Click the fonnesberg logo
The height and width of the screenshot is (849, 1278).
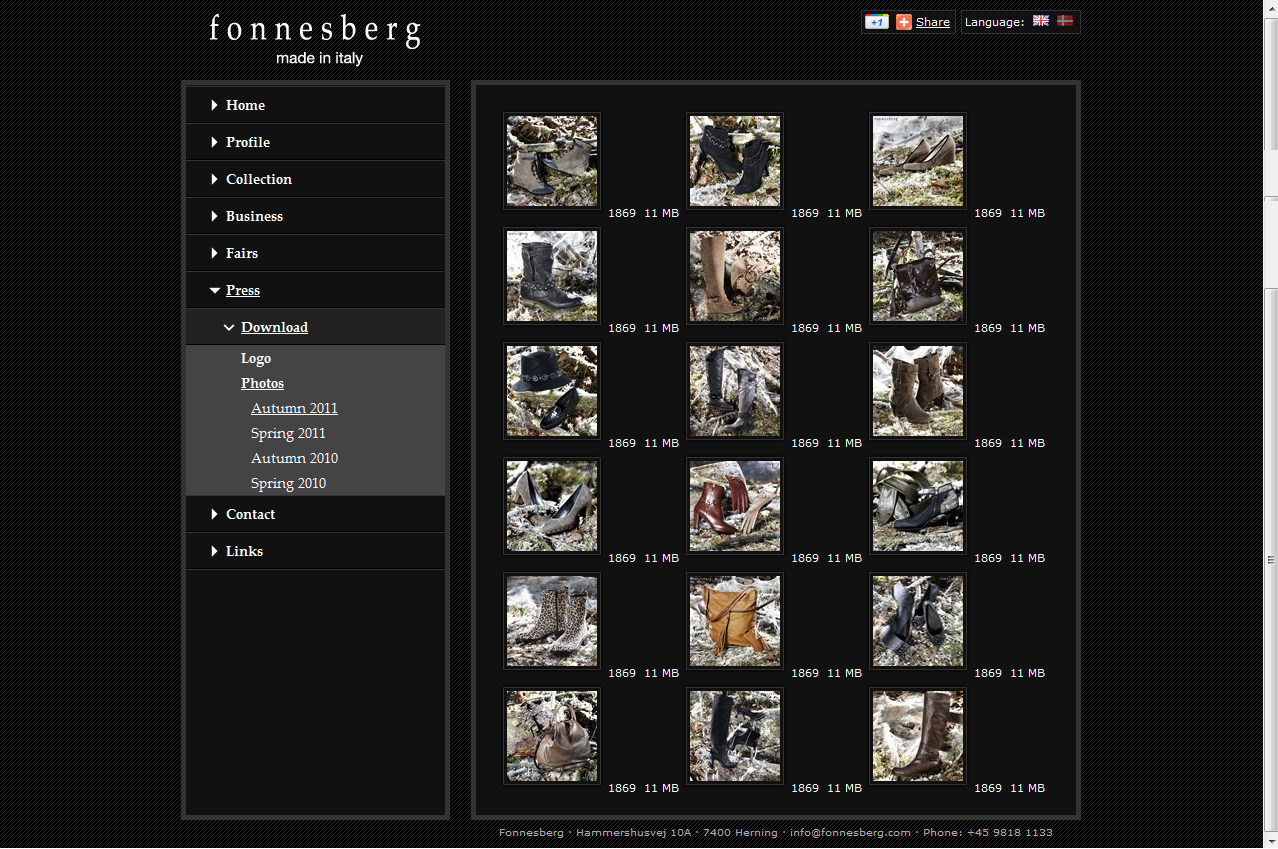(x=316, y=39)
